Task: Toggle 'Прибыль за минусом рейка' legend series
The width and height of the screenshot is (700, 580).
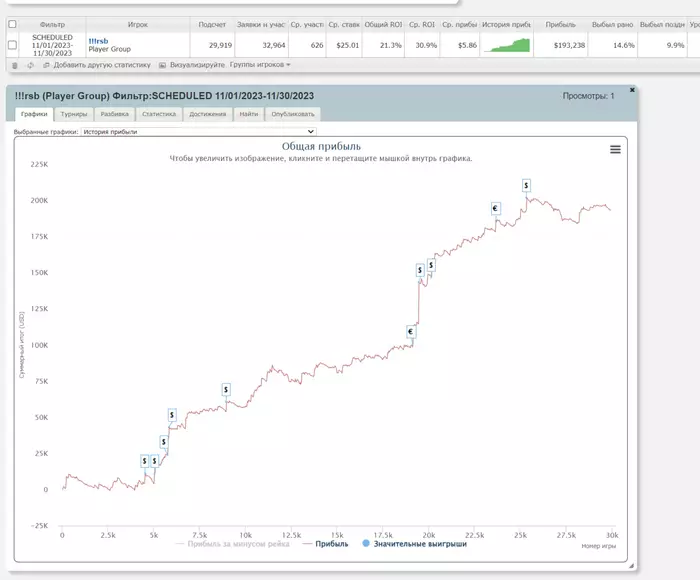Action: (233, 544)
